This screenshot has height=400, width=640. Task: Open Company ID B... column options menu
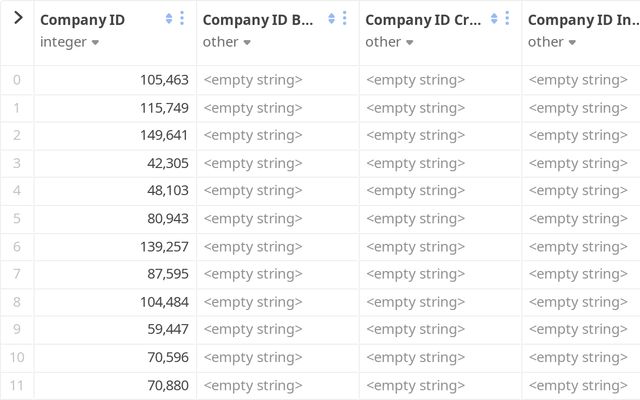coord(345,19)
